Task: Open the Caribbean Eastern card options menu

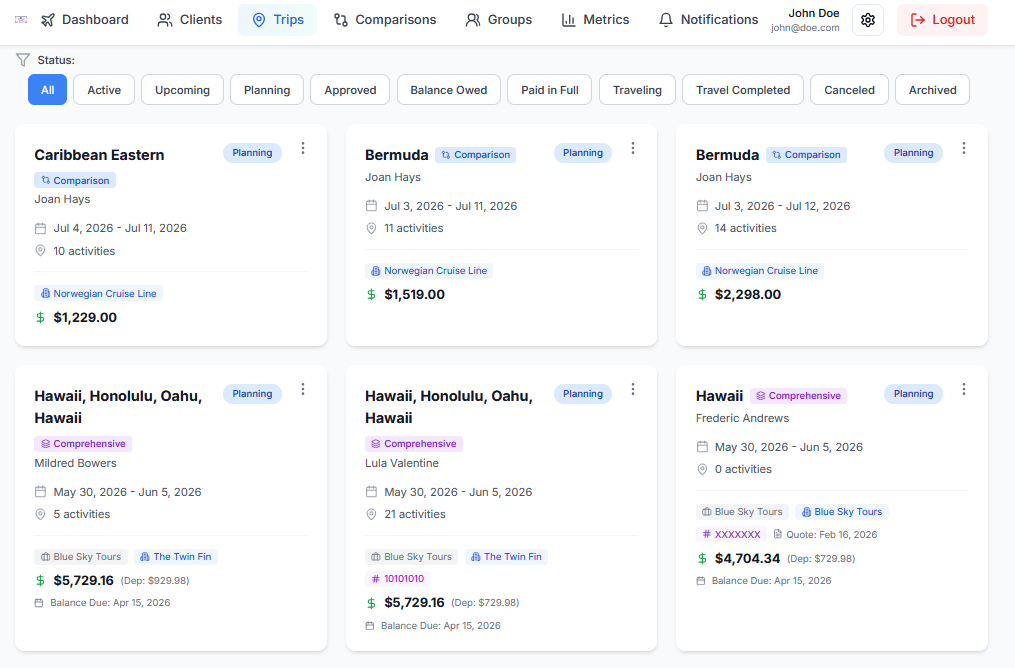Action: click(x=303, y=149)
